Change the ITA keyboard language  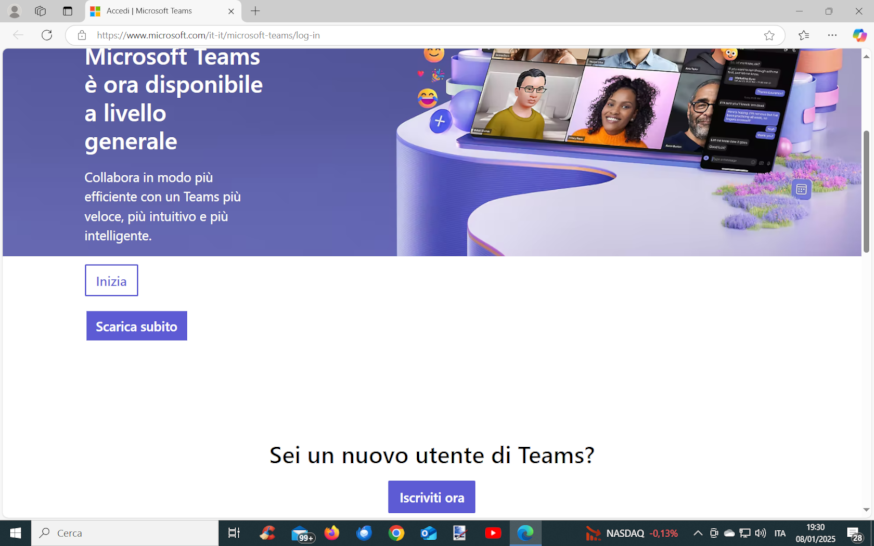[780, 533]
